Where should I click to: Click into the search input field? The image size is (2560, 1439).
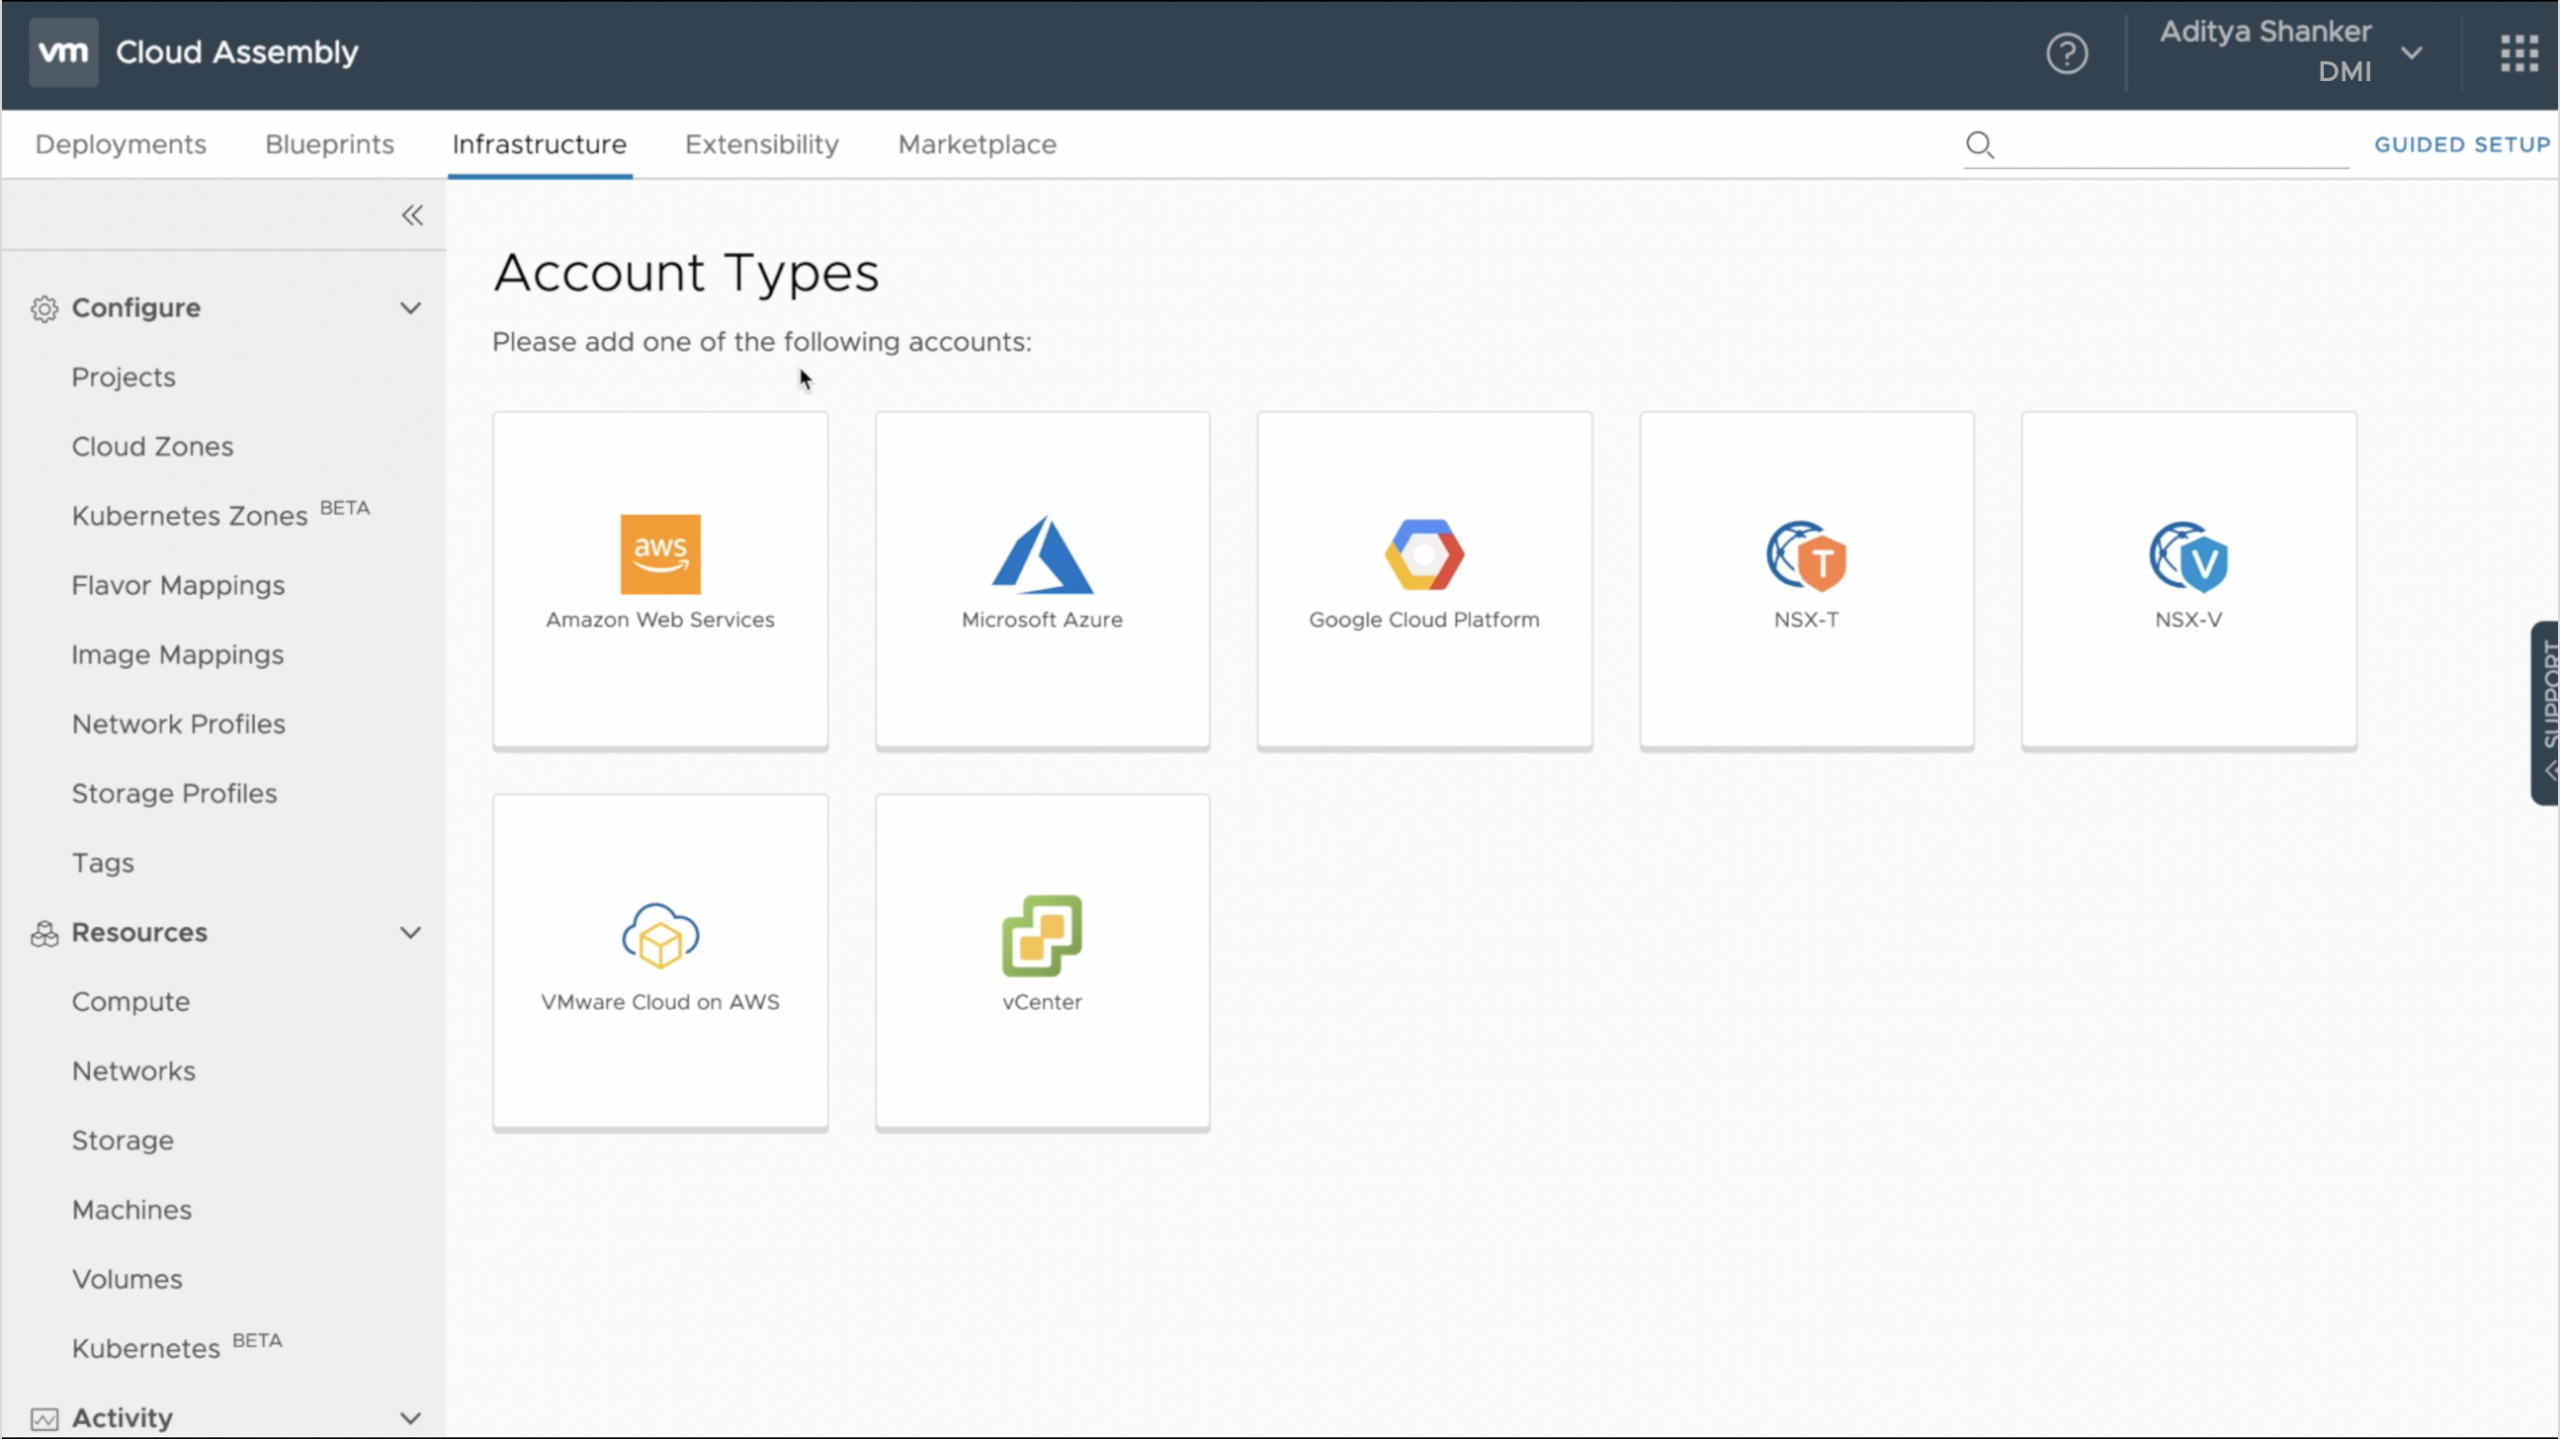(x=2170, y=145)
